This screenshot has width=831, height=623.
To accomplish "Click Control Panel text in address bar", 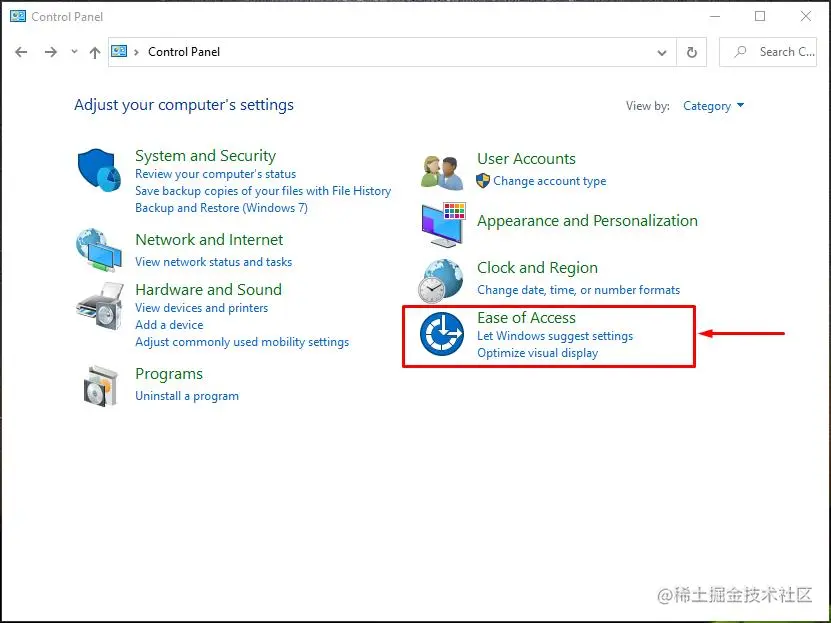I will pos(184,52).
